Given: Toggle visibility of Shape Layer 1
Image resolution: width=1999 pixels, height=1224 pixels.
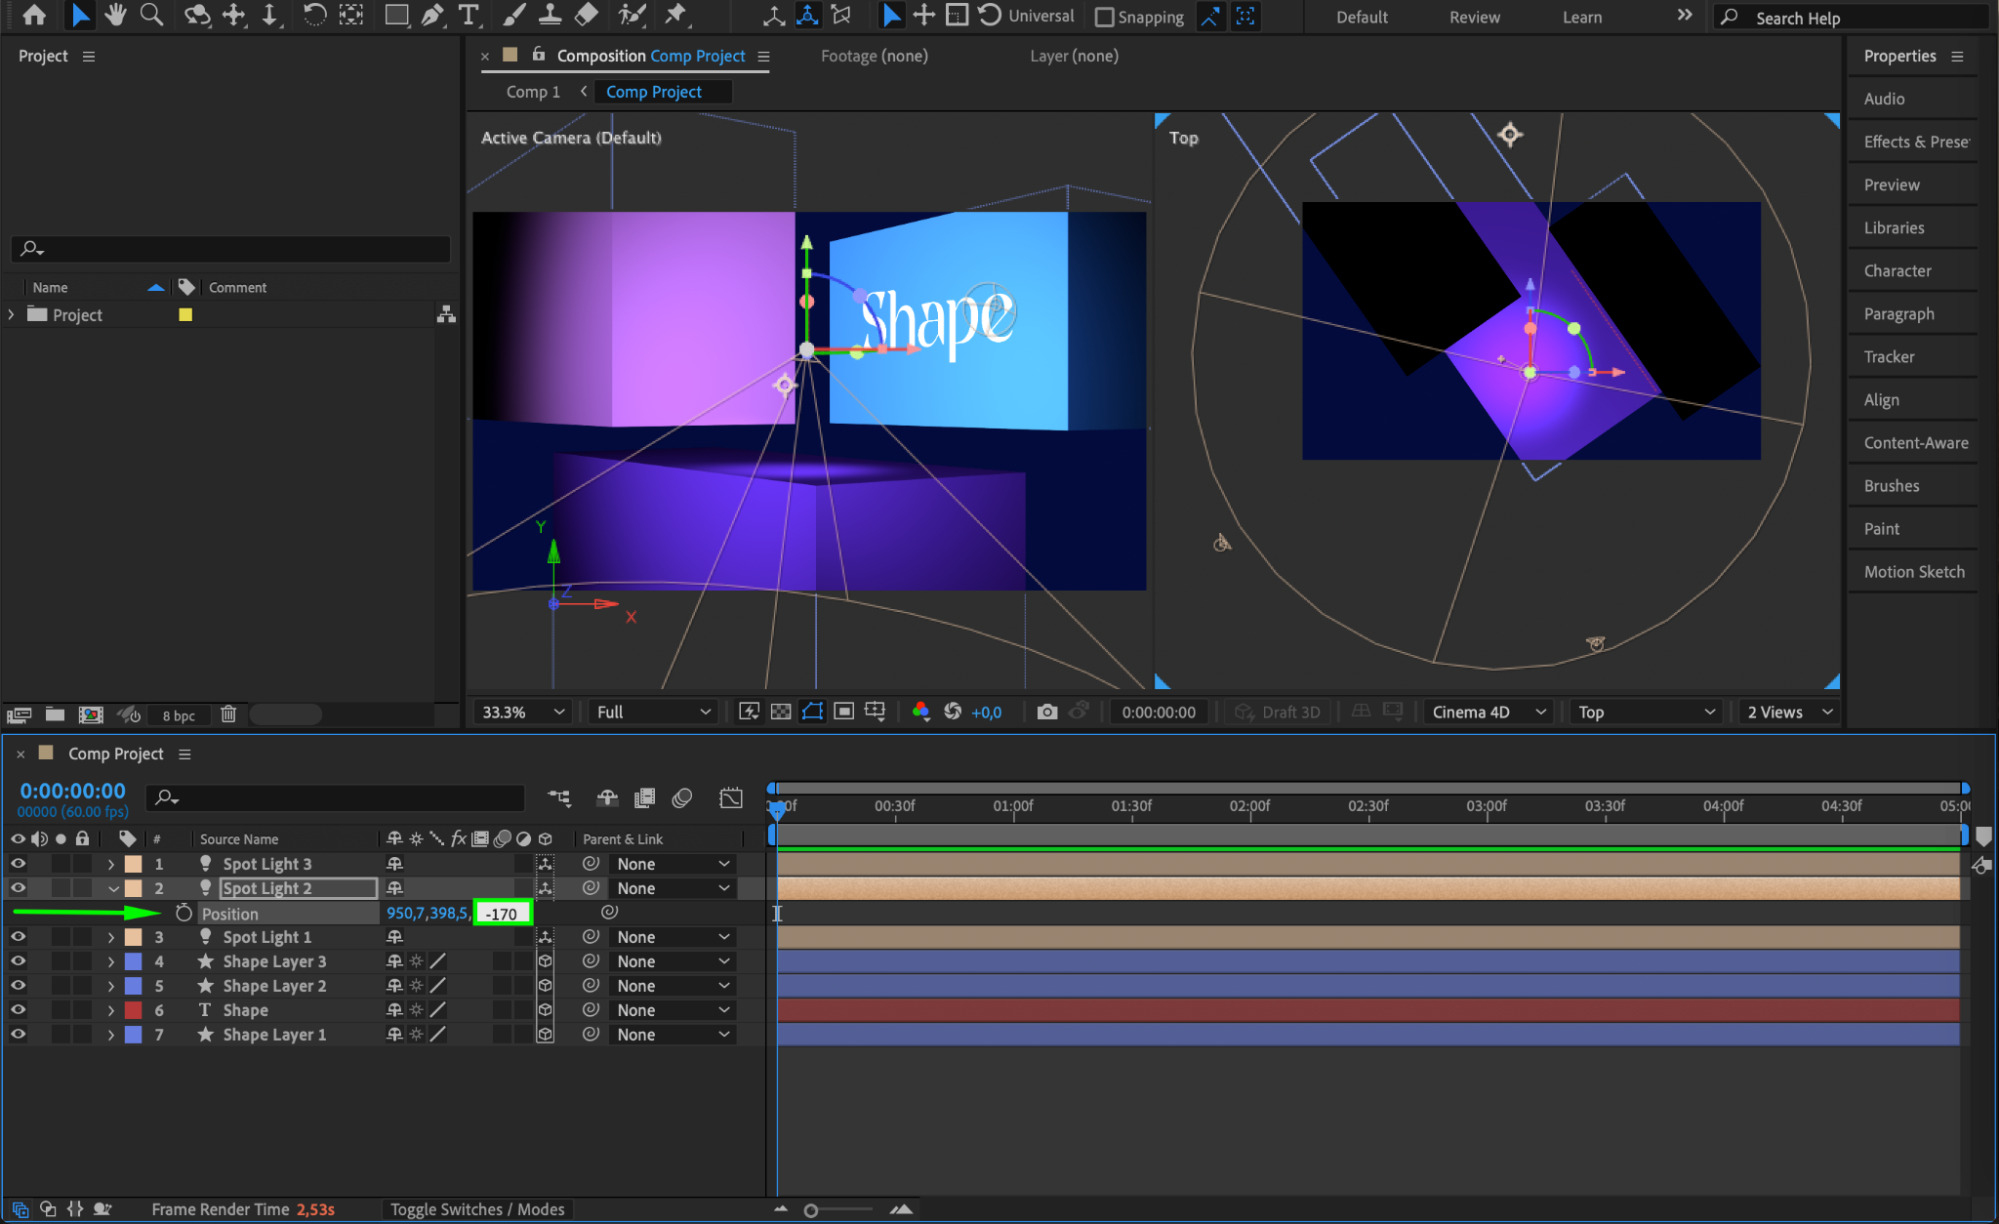Looking at the screenshot, I should click(18, 1034).
